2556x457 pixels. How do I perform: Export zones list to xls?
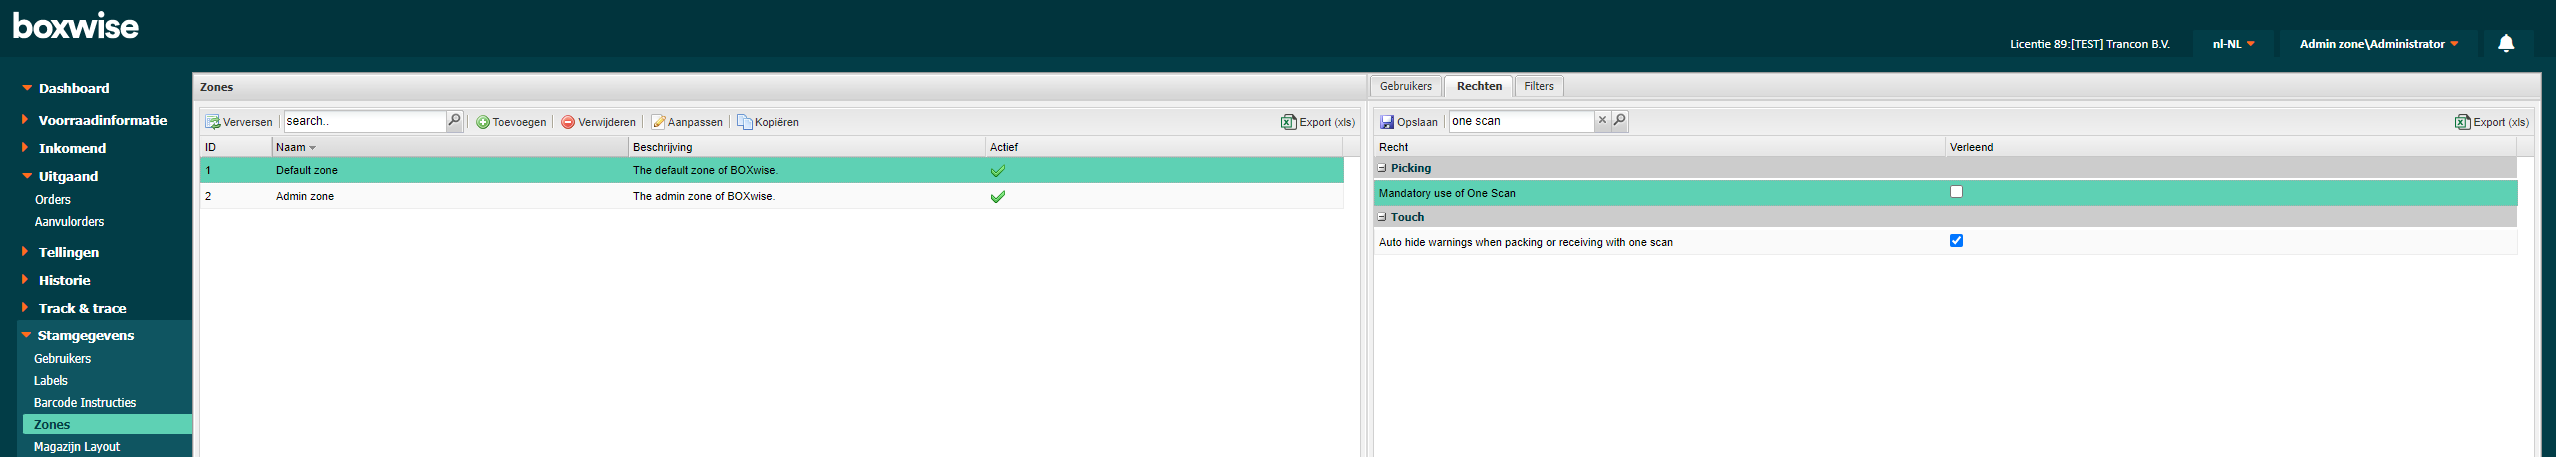[x=1317, y=122]
